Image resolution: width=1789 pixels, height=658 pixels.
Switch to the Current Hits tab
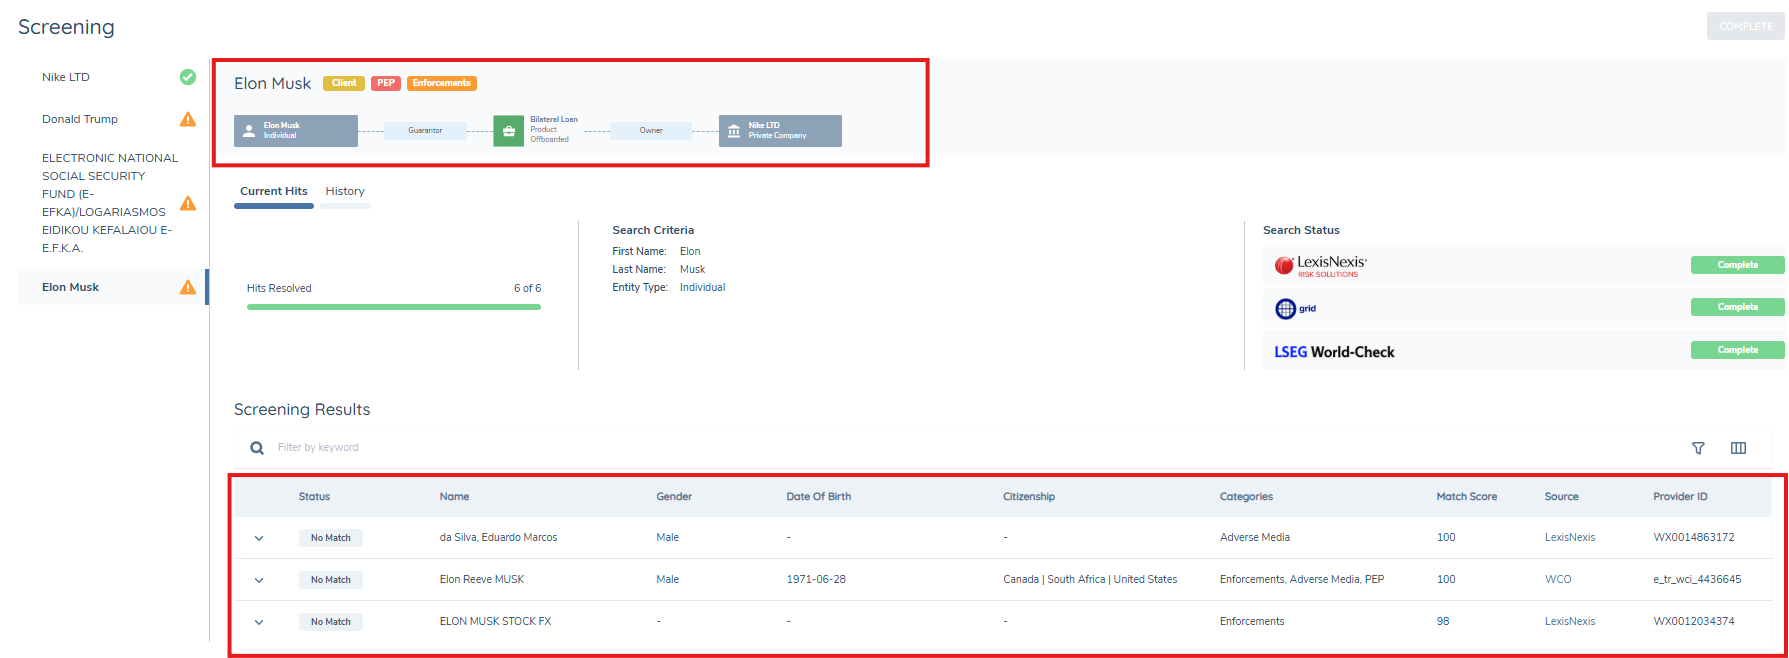click(x=274, y=191)
